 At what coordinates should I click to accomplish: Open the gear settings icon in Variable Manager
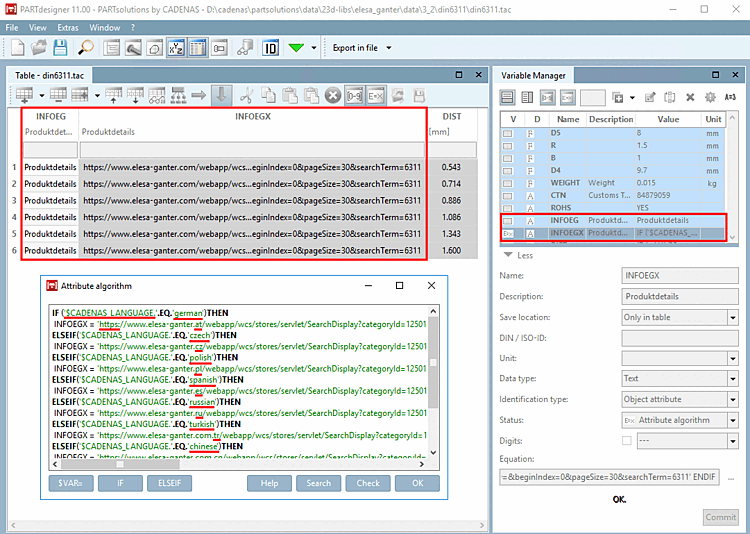[x=710, y=97]
